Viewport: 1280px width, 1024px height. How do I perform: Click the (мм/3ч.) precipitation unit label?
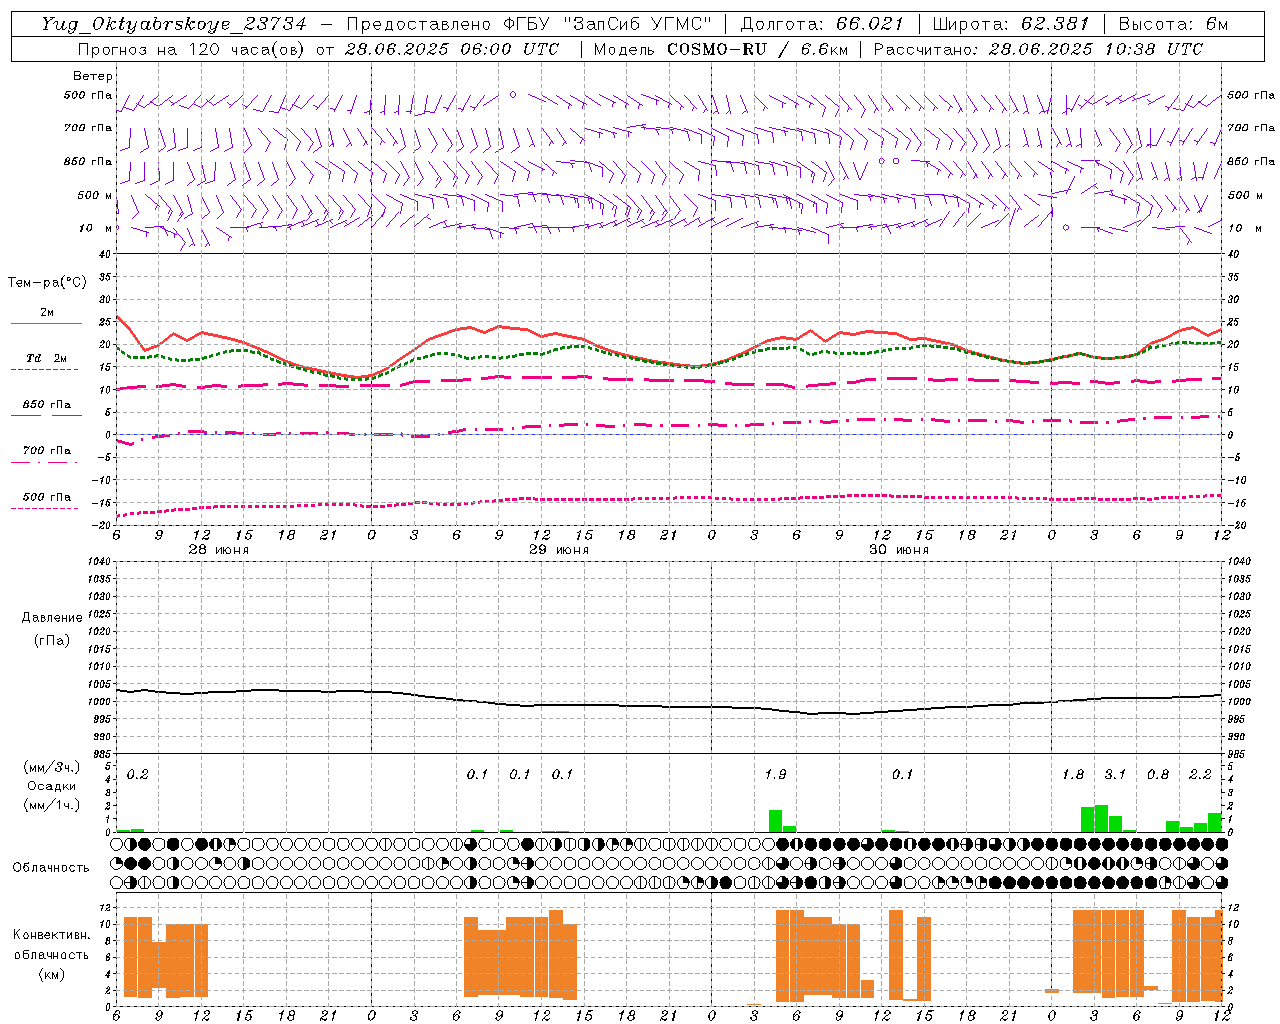click(x=51, y=767)
